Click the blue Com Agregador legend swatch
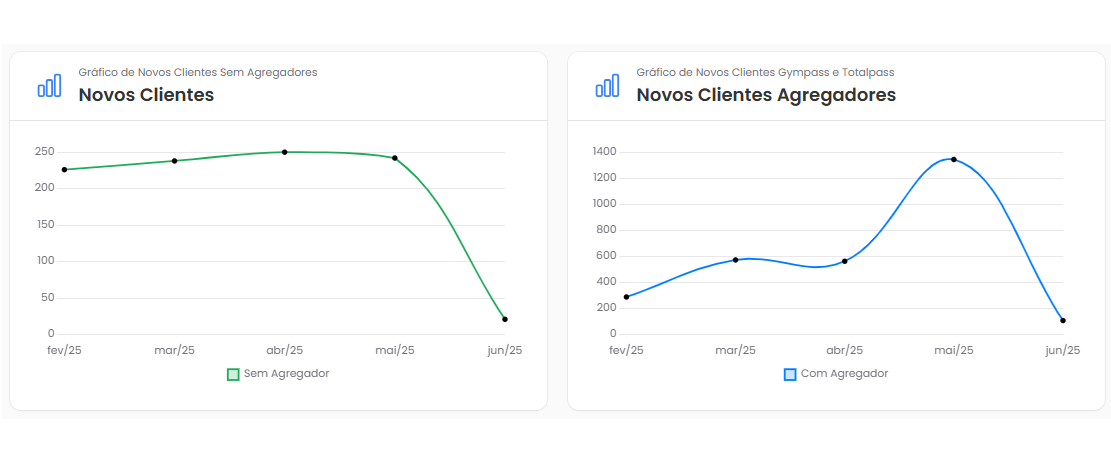The height and width of the screenshot is (460, 1111). click(790, 374)
